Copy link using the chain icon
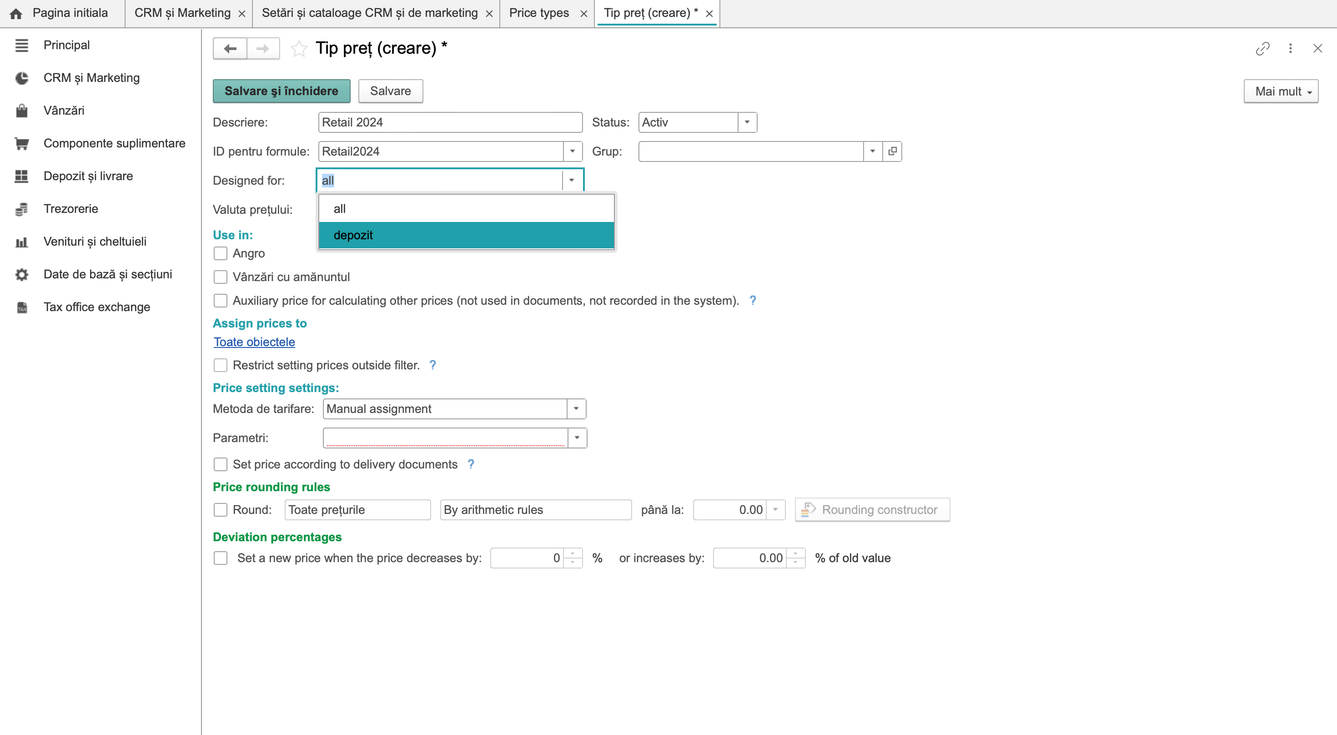Image resolution: width=1337 pixels, height=735 pixels. point(1263,48)
